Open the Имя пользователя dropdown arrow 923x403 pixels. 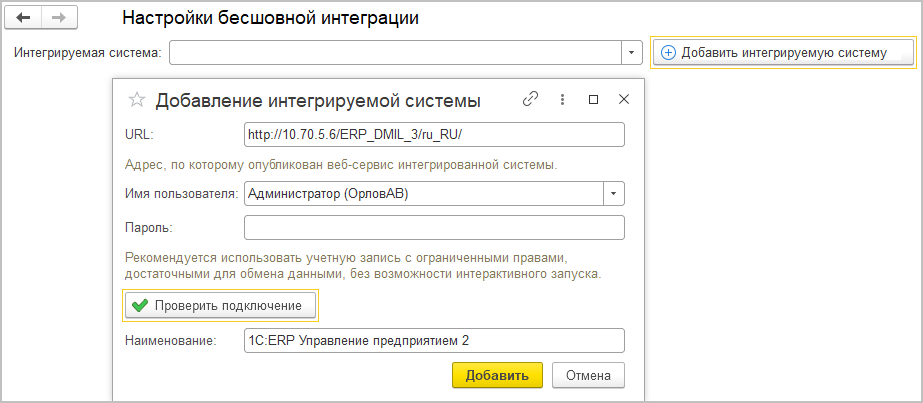[614, 194]
